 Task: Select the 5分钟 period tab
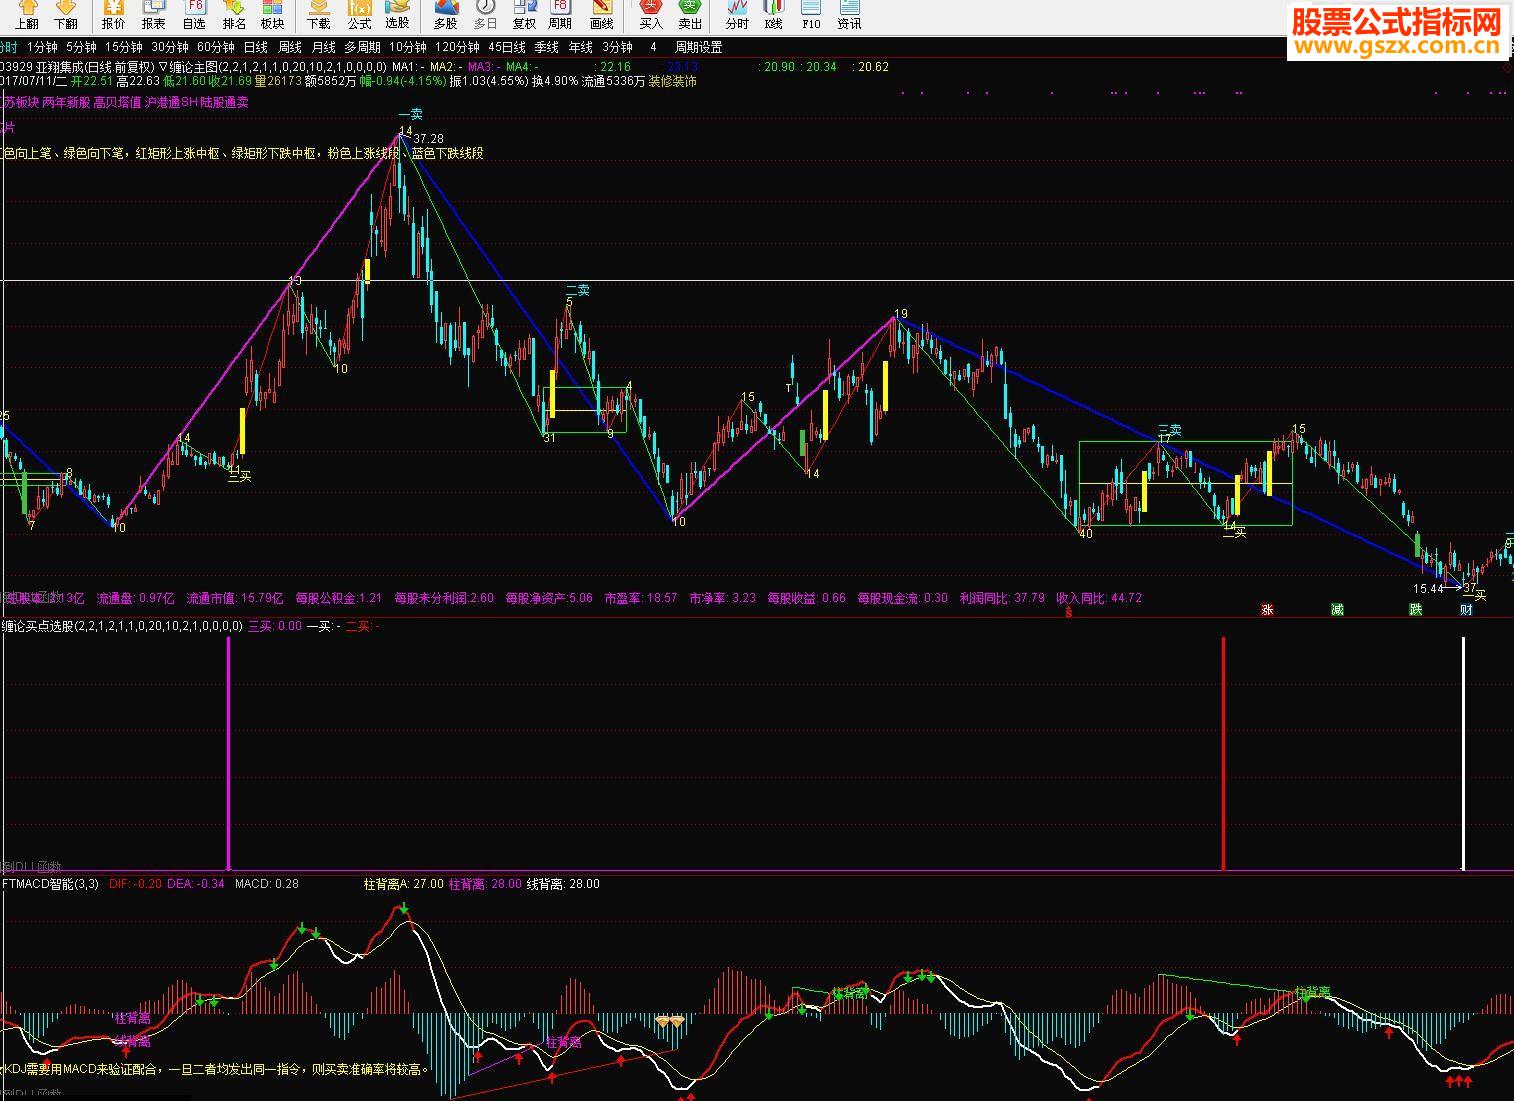81,47
